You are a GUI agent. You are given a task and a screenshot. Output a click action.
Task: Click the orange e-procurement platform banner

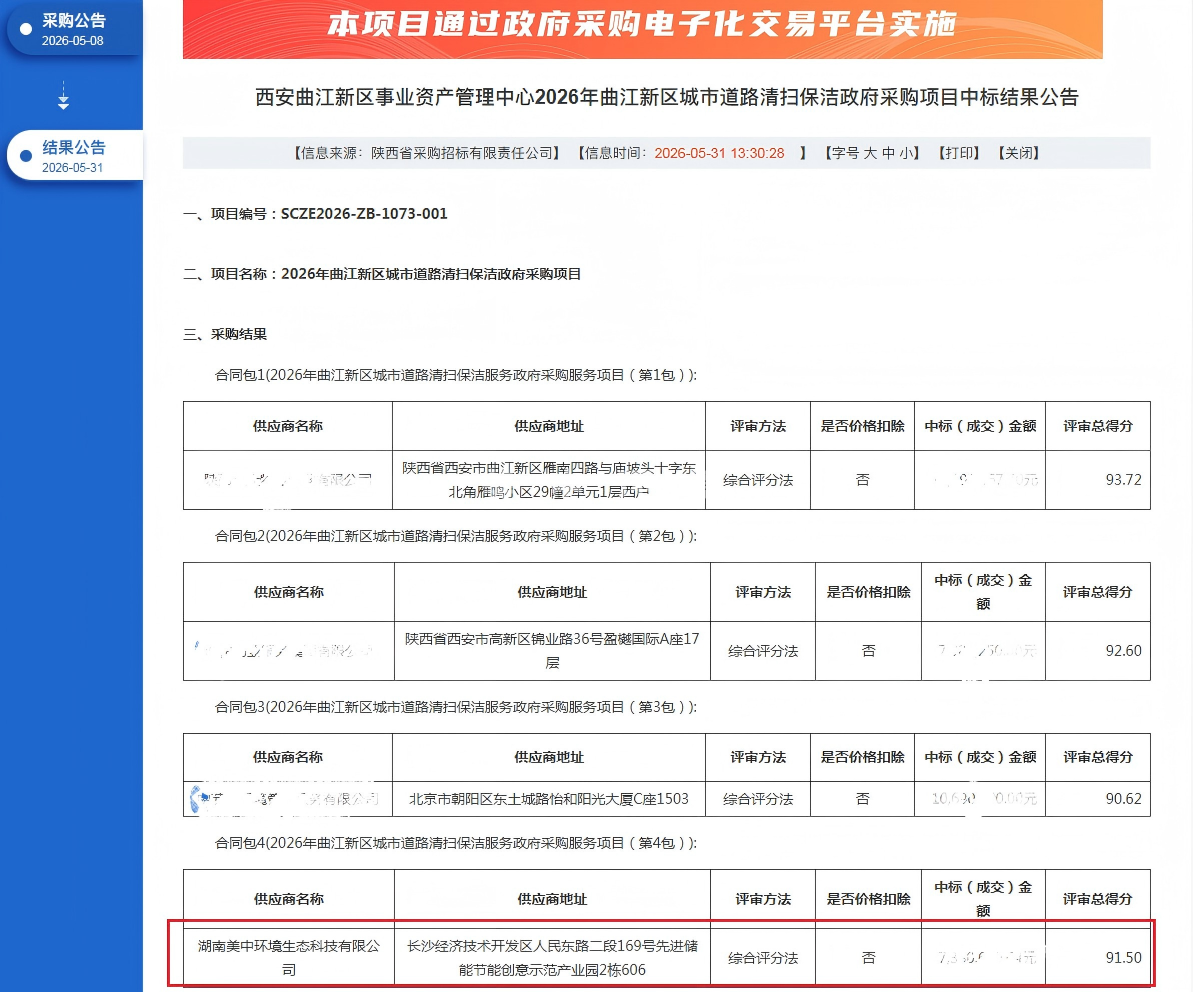click(642, 29)
